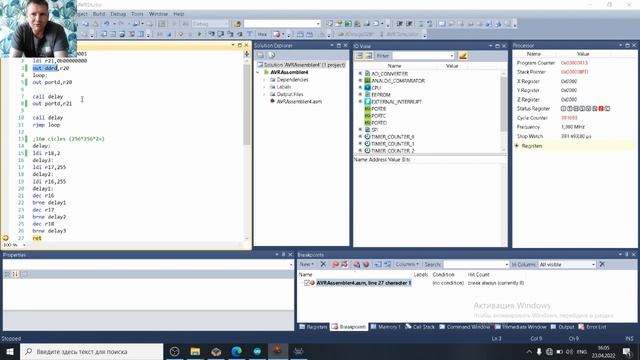640x360 pixels.
Task: Select TIMER_COUNTER_1 in IO View
Action: click(392, 144)
